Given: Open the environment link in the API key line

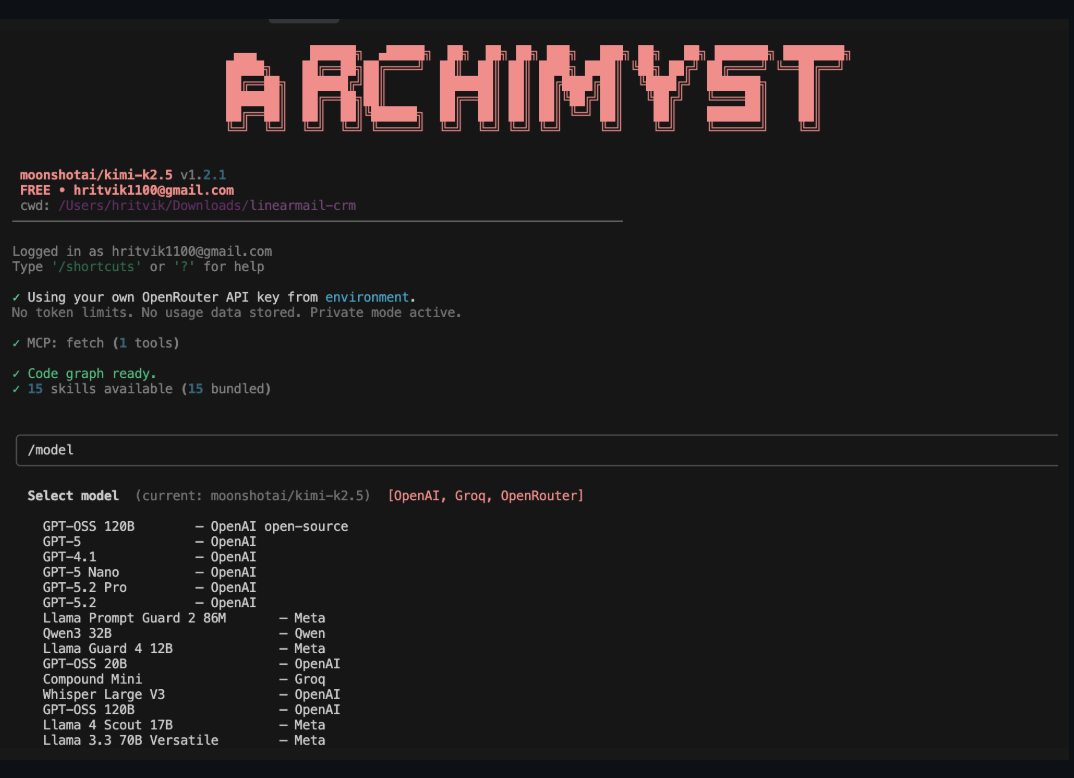Looking at the screenshot, I should (x=367, y=297).
